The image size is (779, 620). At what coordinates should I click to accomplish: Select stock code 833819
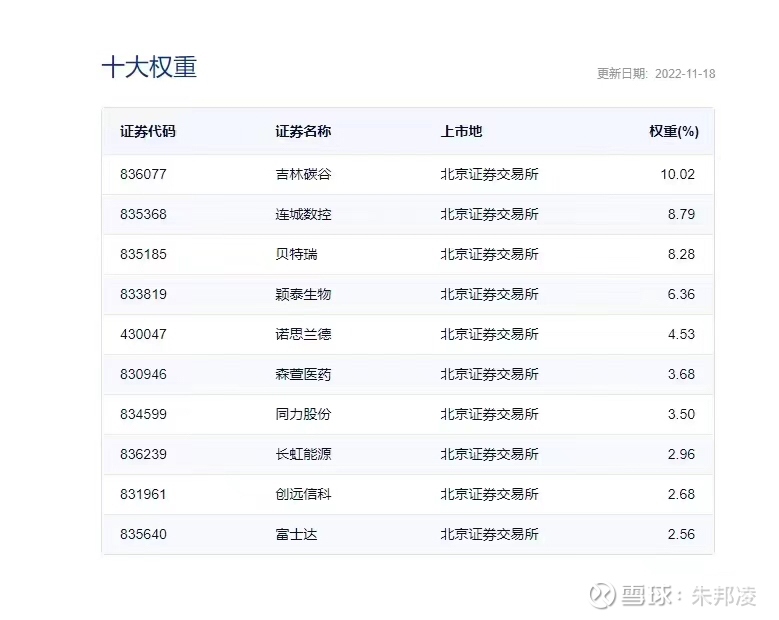click(x=143, y=294)
